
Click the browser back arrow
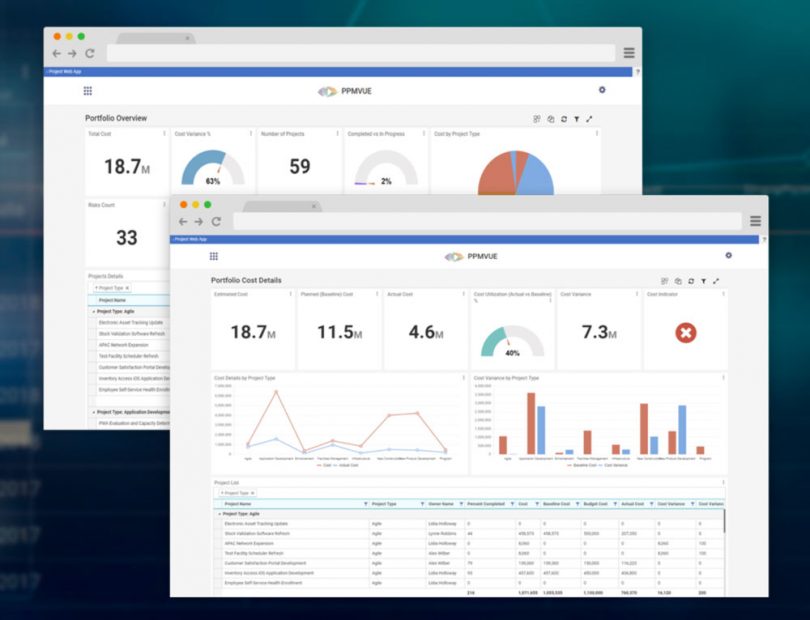(x=182, y=221)
